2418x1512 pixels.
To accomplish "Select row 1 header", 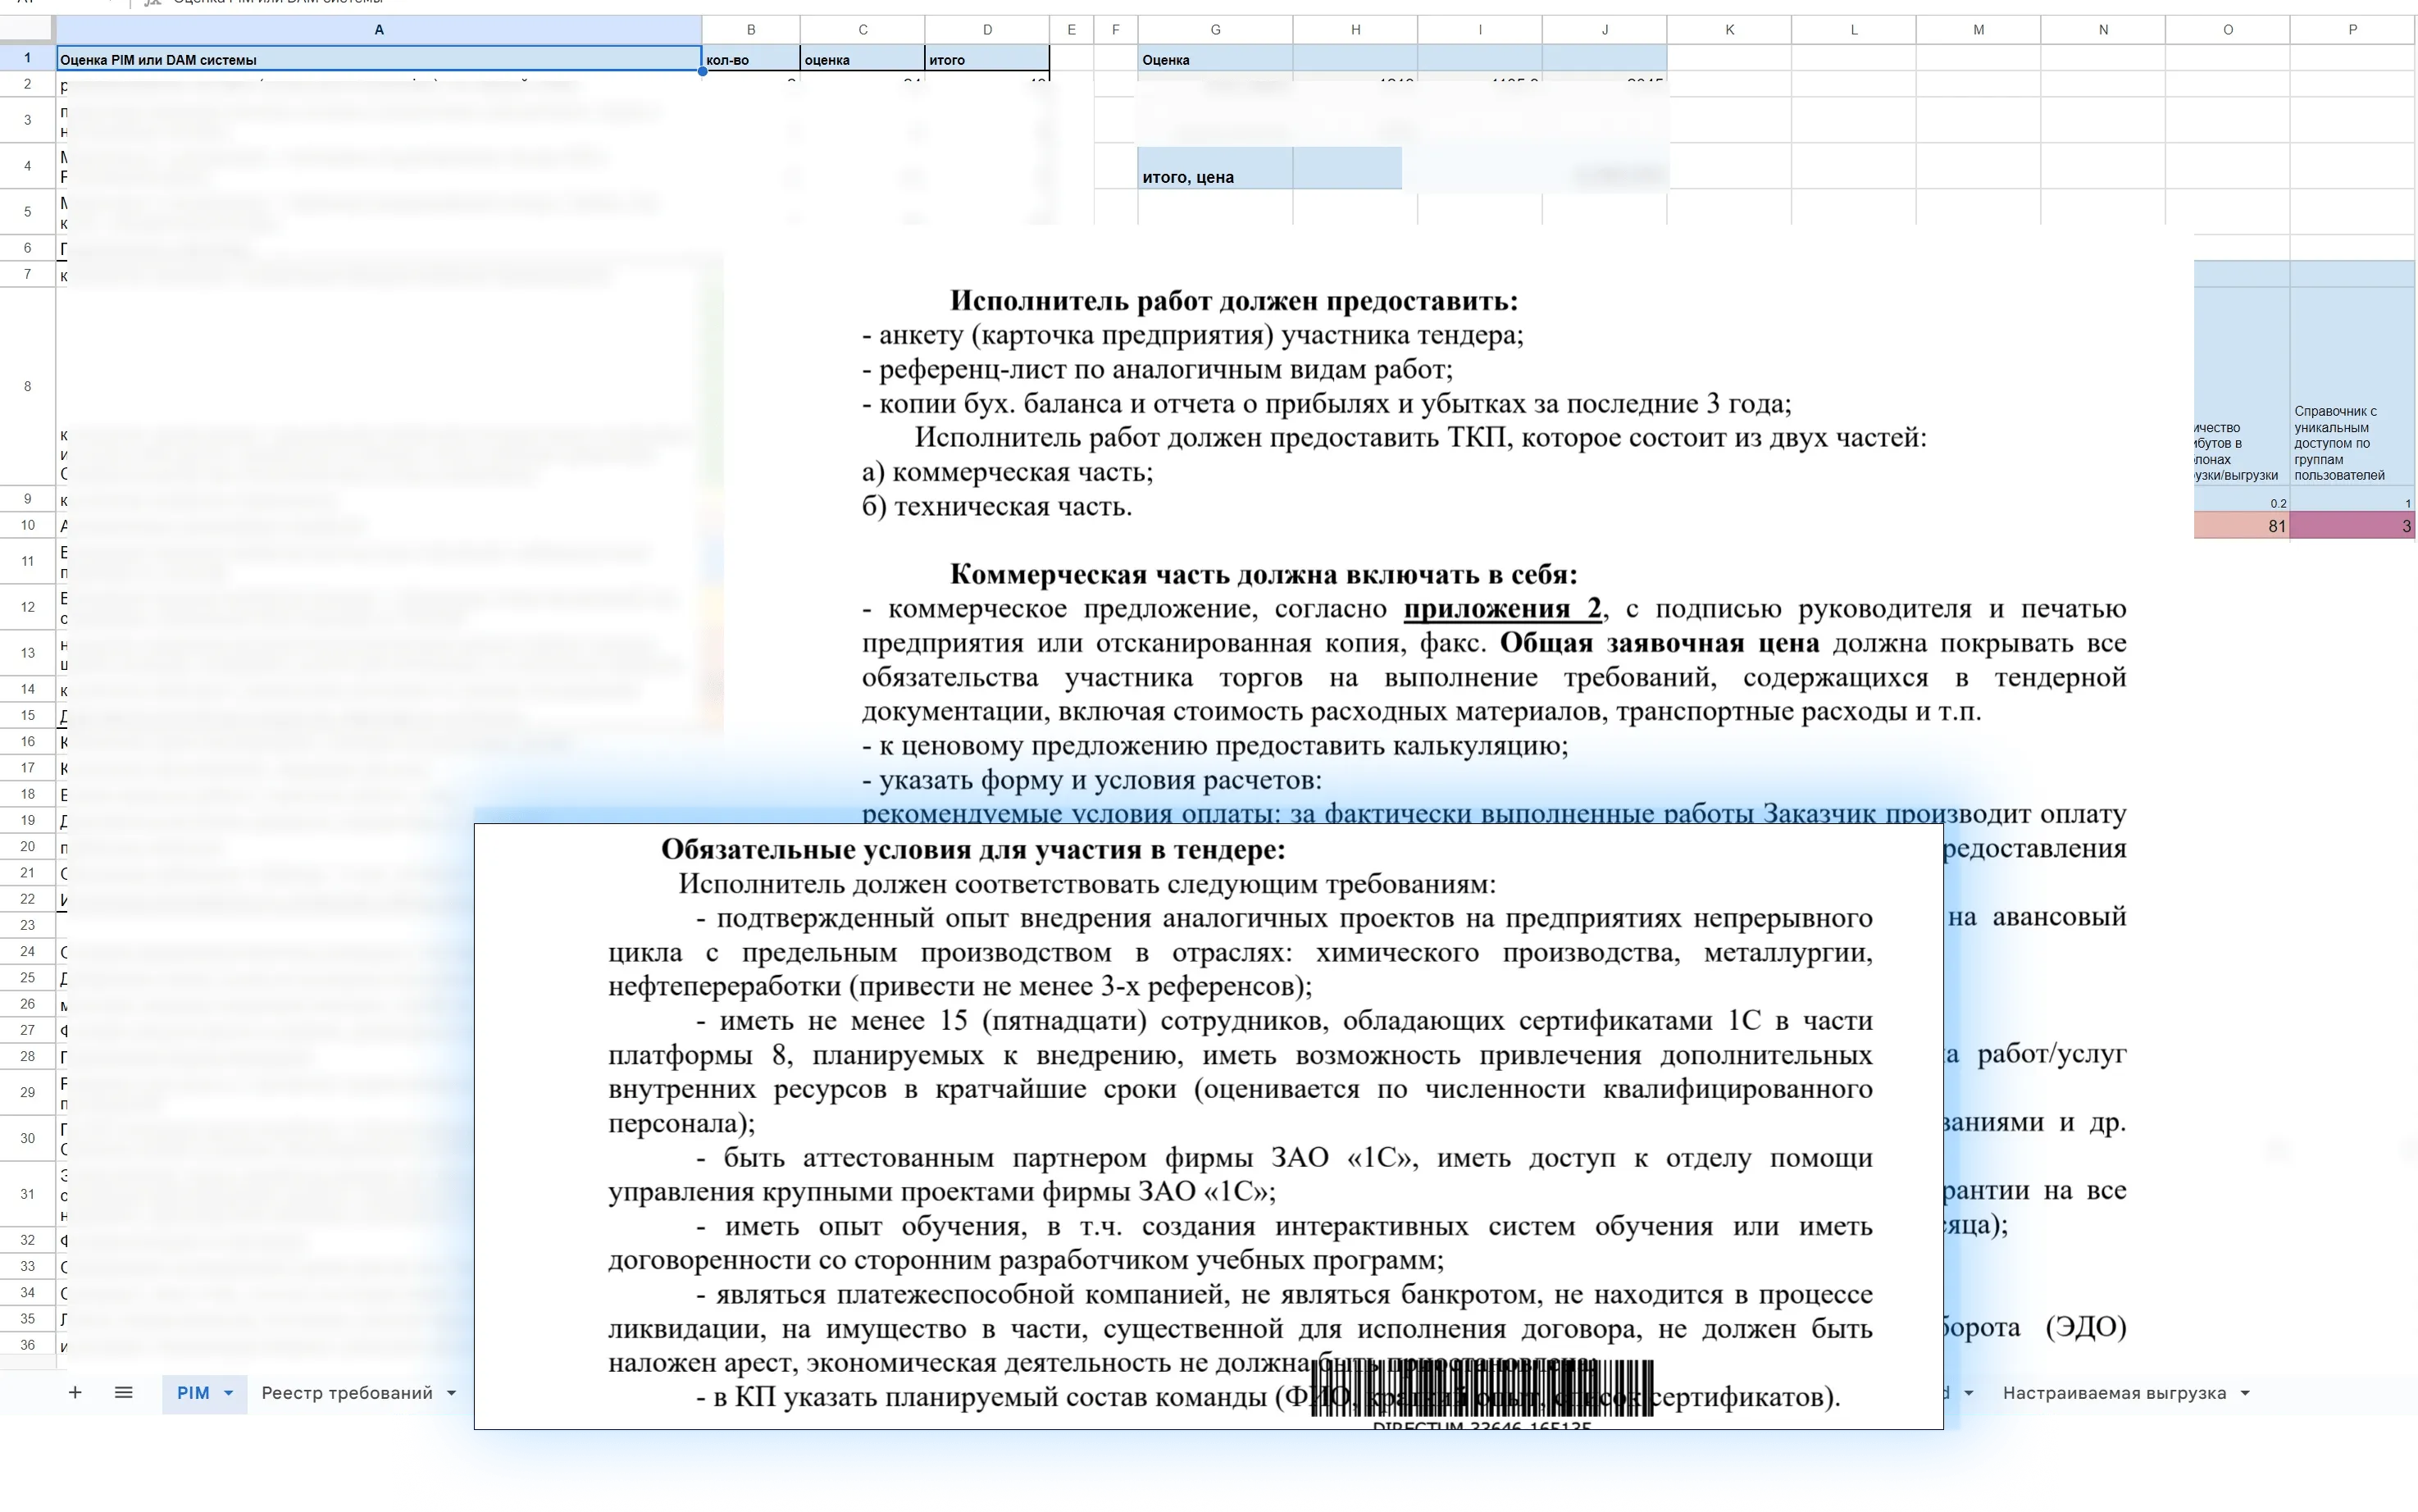I will click(28, 58).
